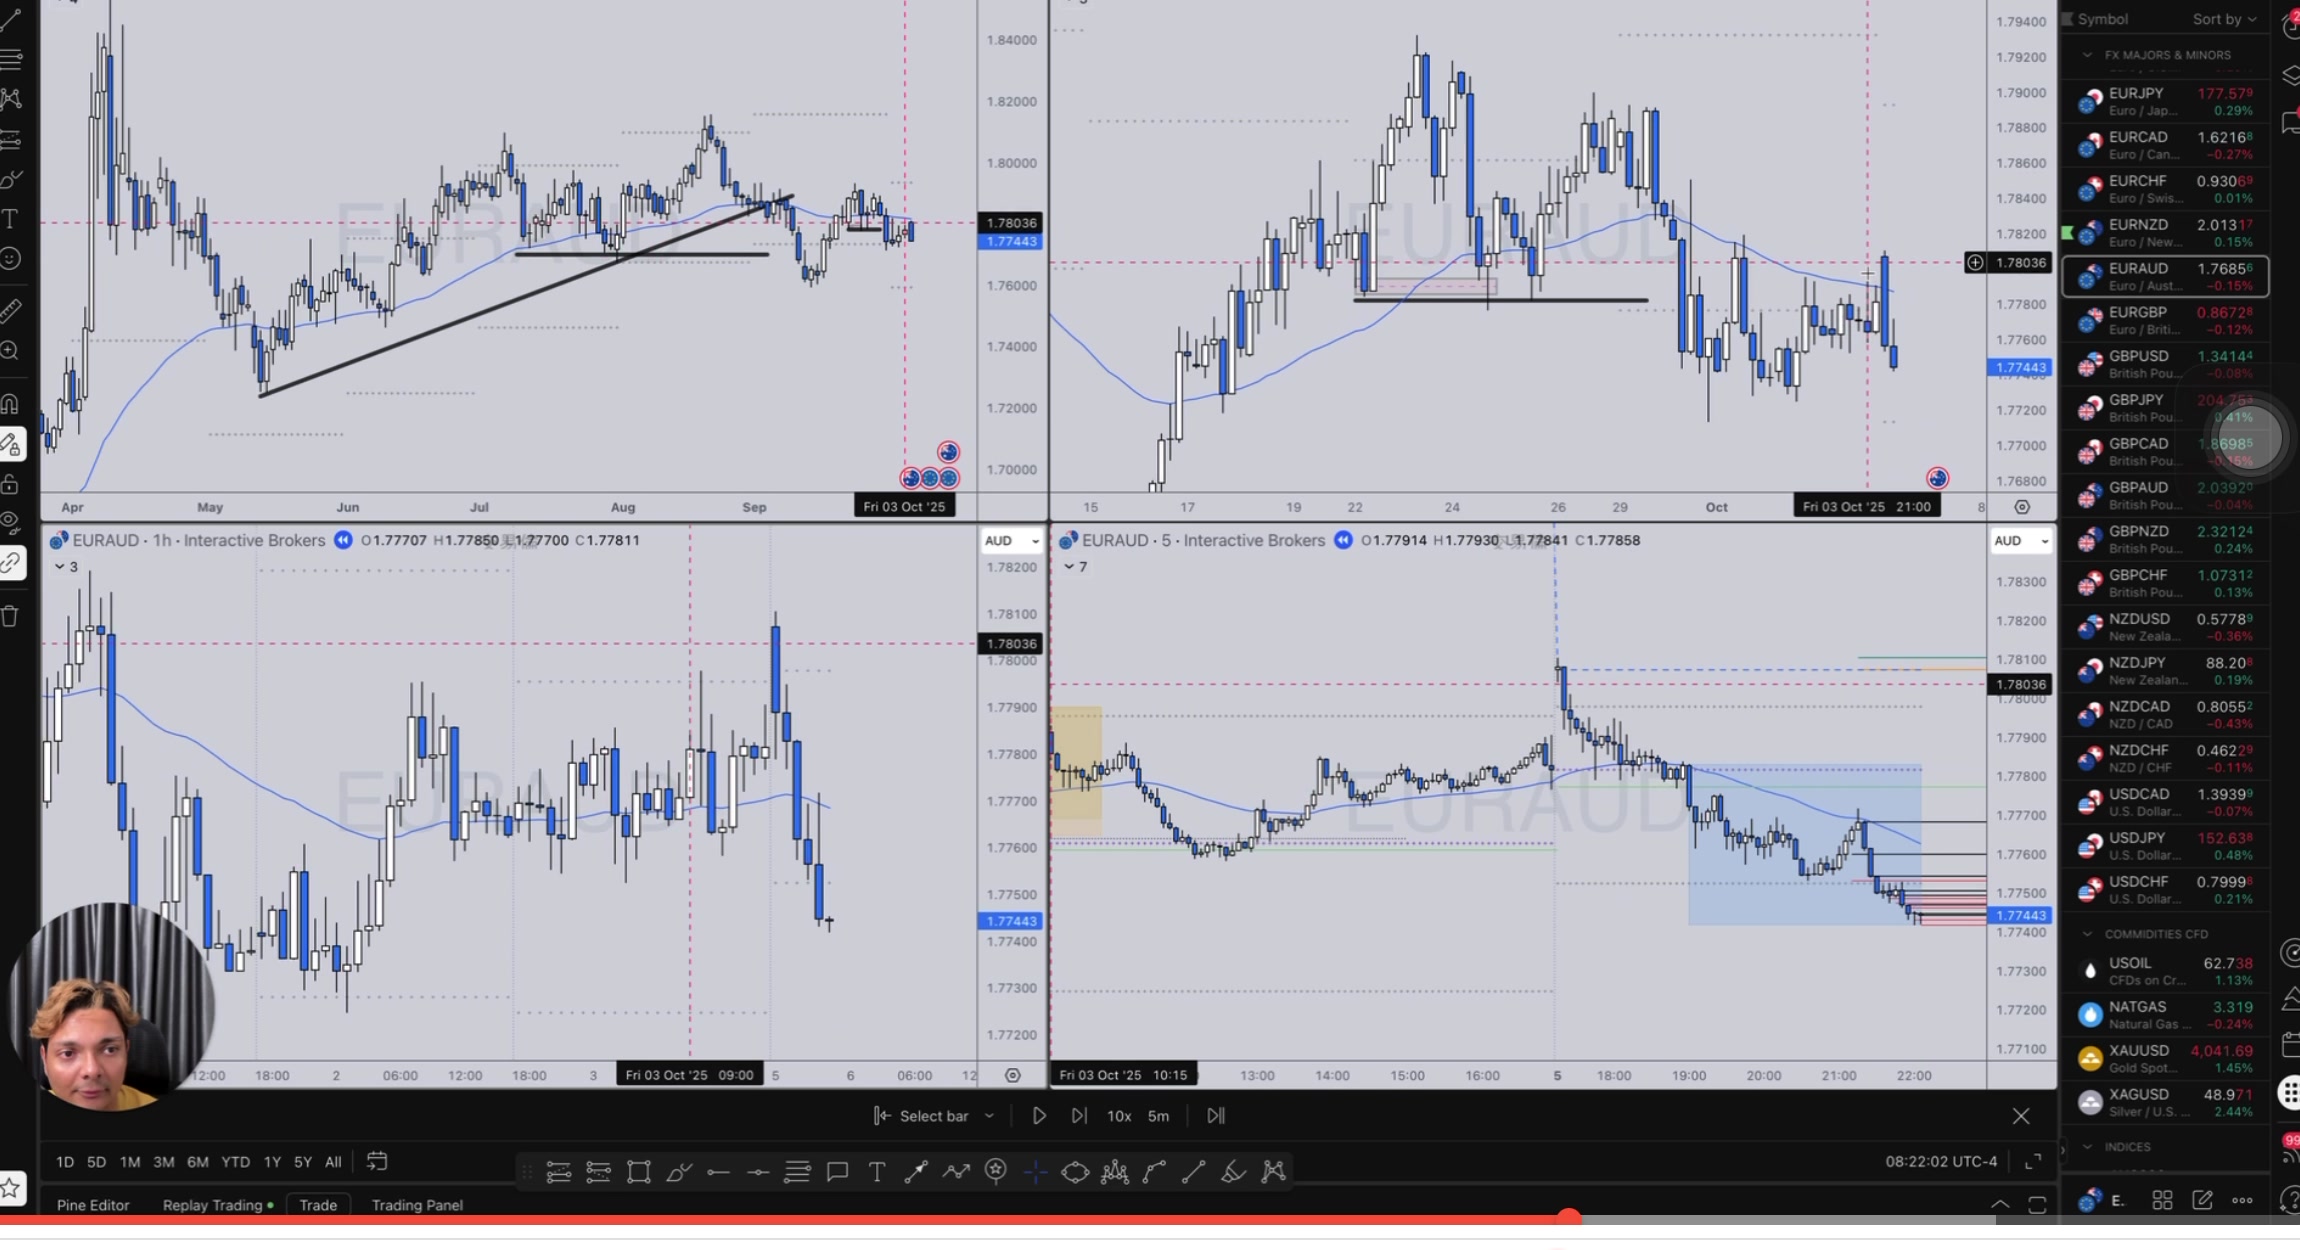Open the AUD currency dropdown on 1h chart
This screenshot has width=2300, height=1250.
click(x=1010, y=540)
